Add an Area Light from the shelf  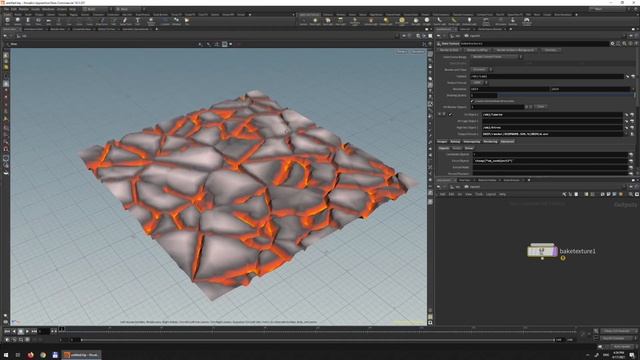[340, 21]
